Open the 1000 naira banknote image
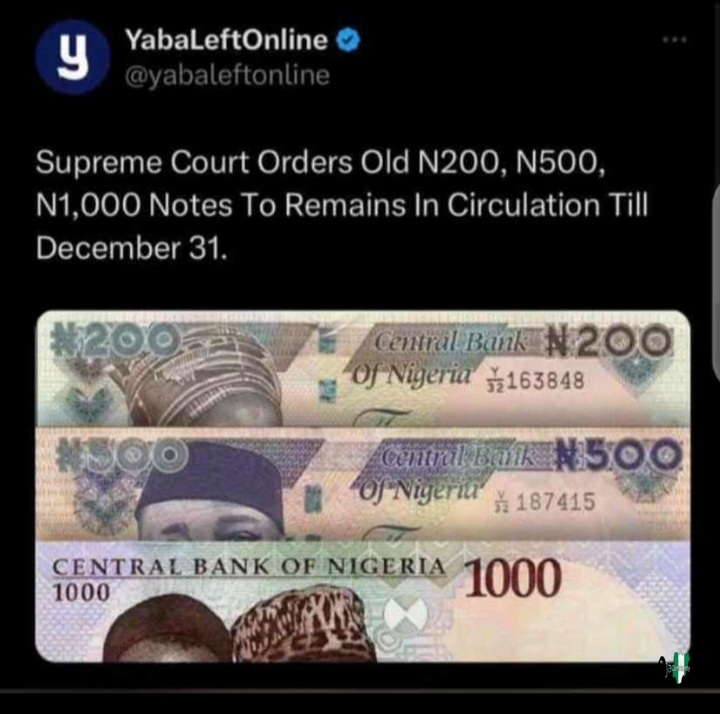 pos(363,602)
